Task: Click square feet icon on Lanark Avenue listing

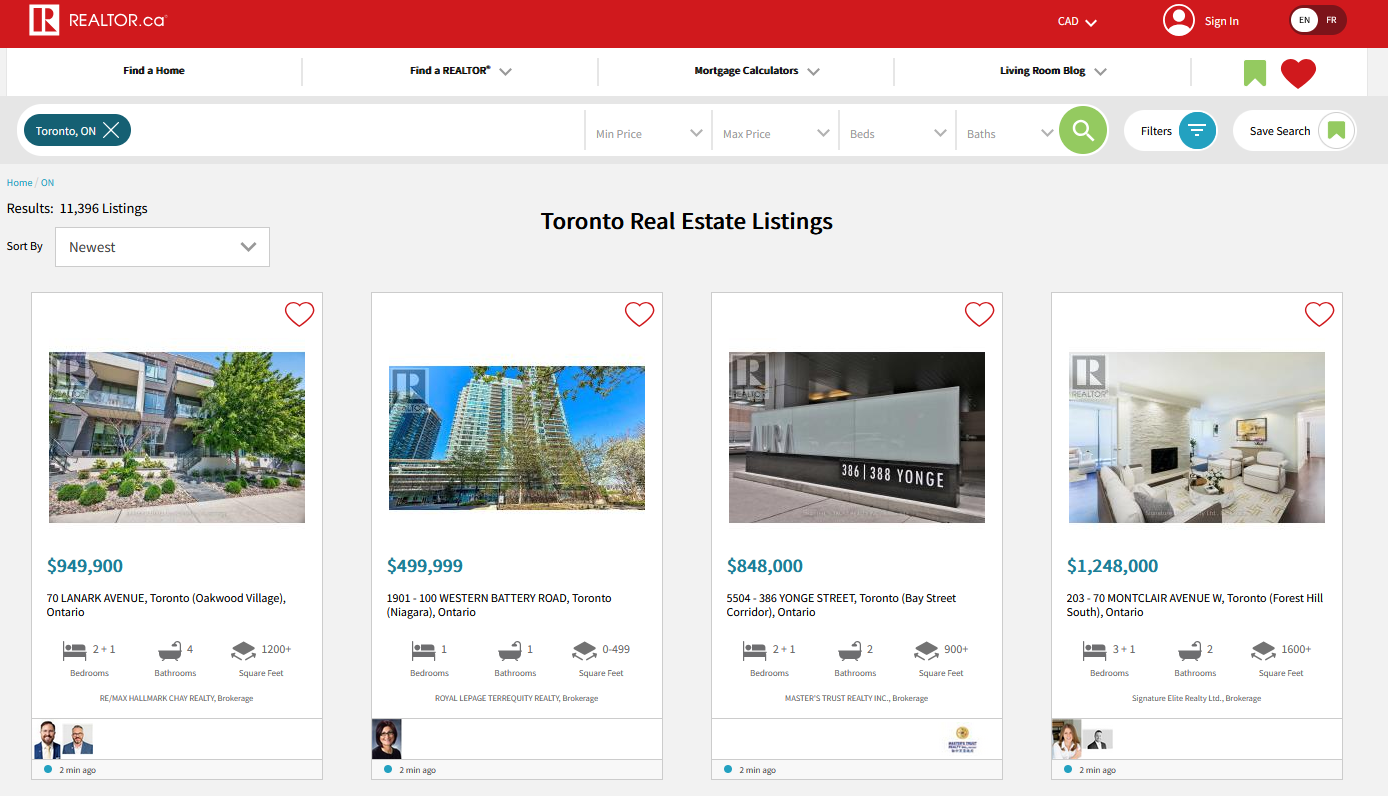Action: [x=243, y=650]
